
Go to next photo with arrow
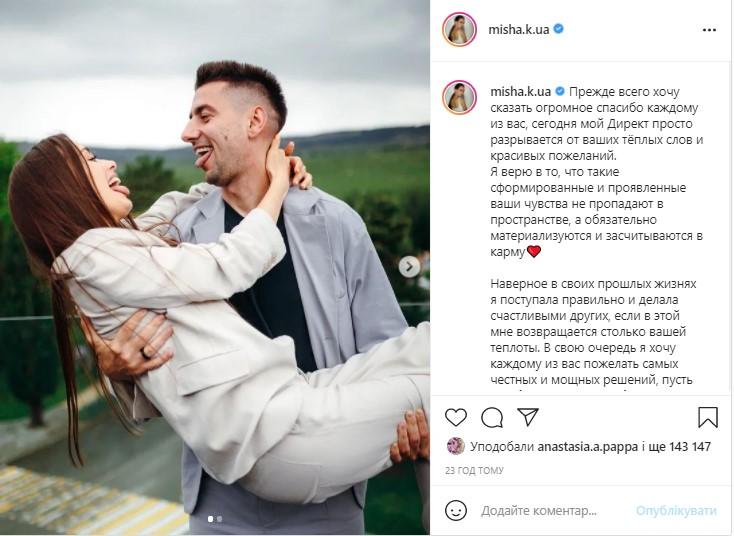click(409, 267)
